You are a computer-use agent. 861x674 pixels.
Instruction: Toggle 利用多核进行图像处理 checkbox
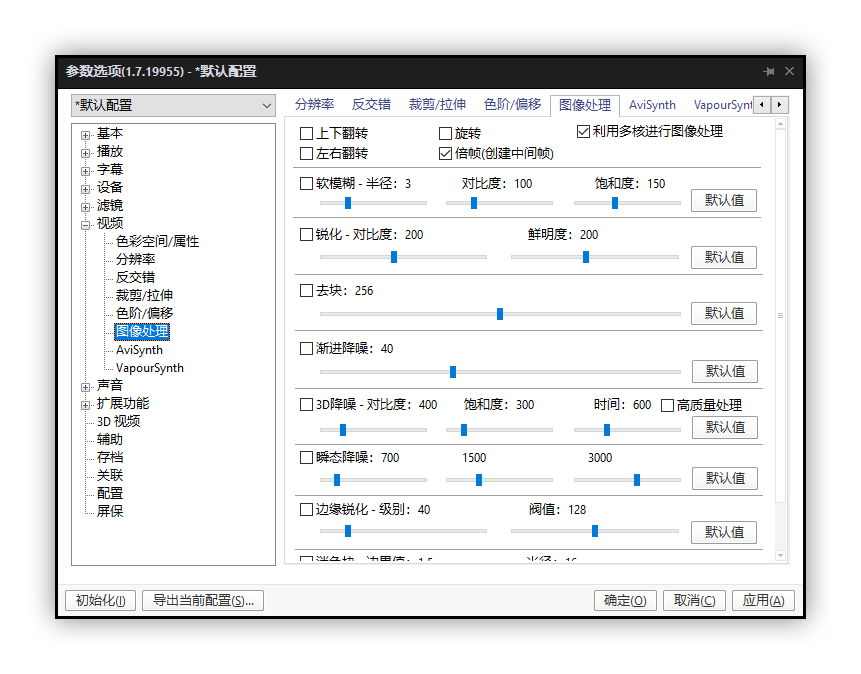coord(584,132)
